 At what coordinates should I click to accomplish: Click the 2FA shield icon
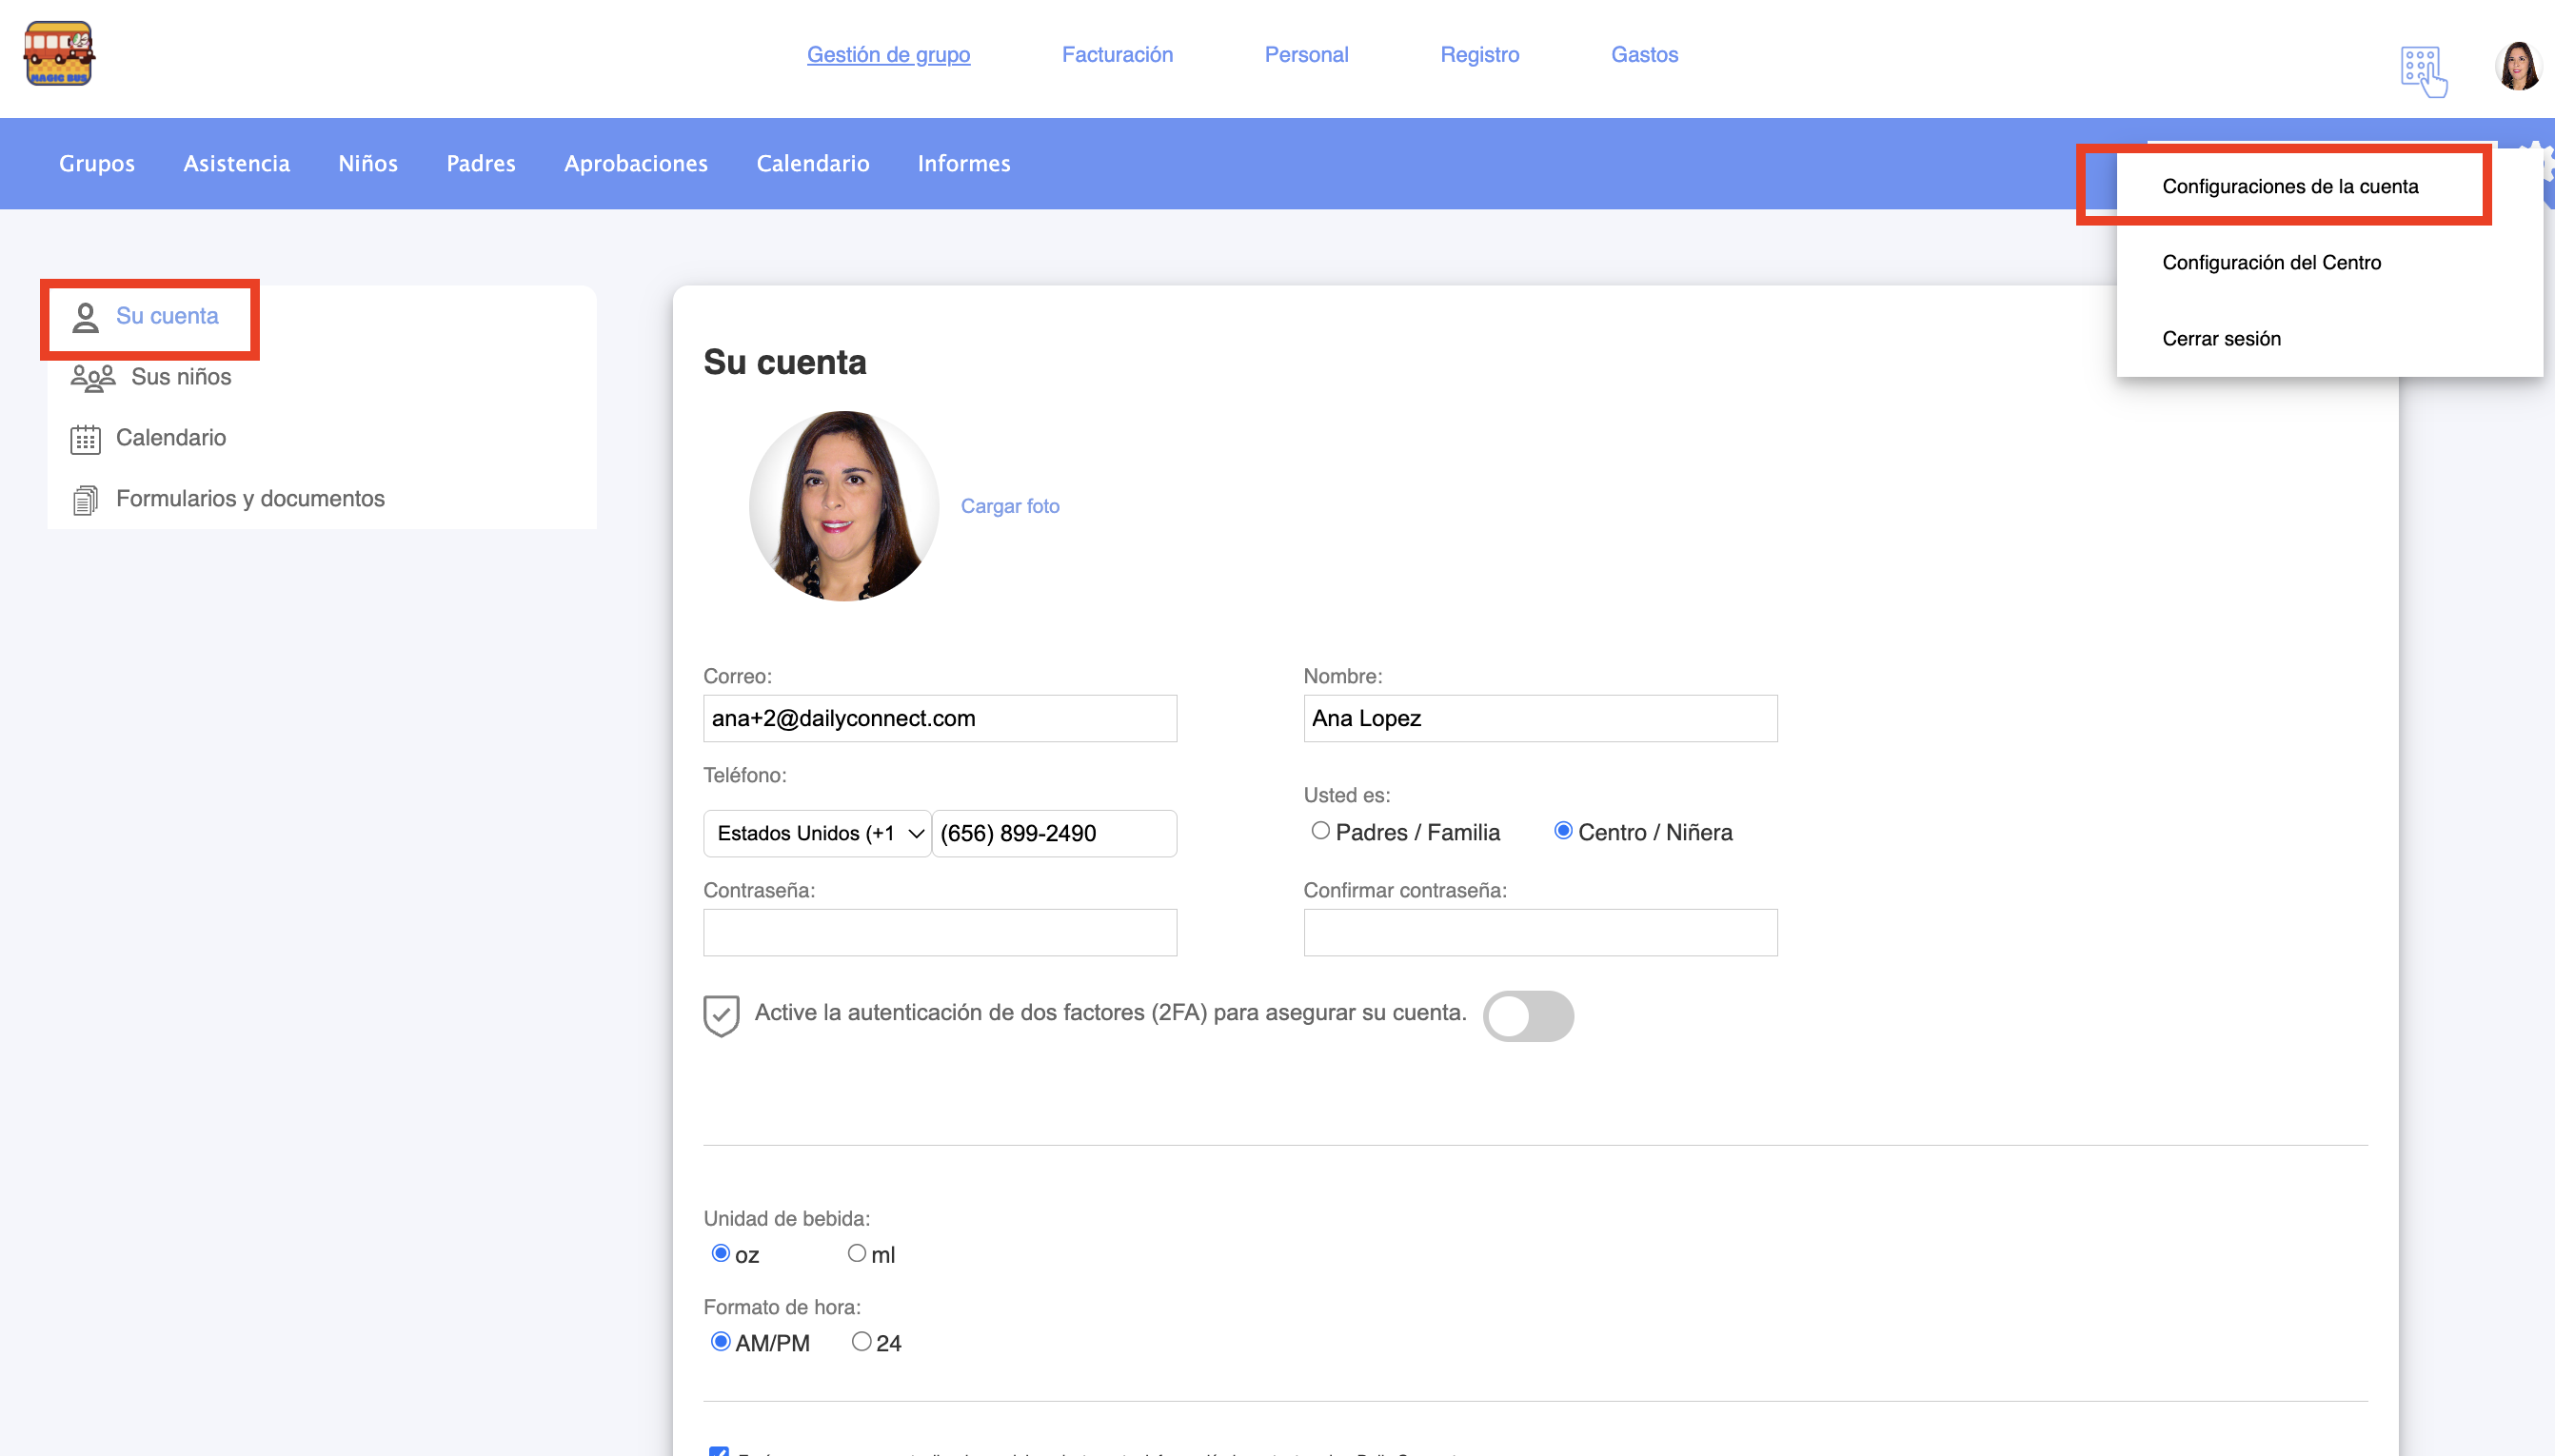(x=721, y=1015)
